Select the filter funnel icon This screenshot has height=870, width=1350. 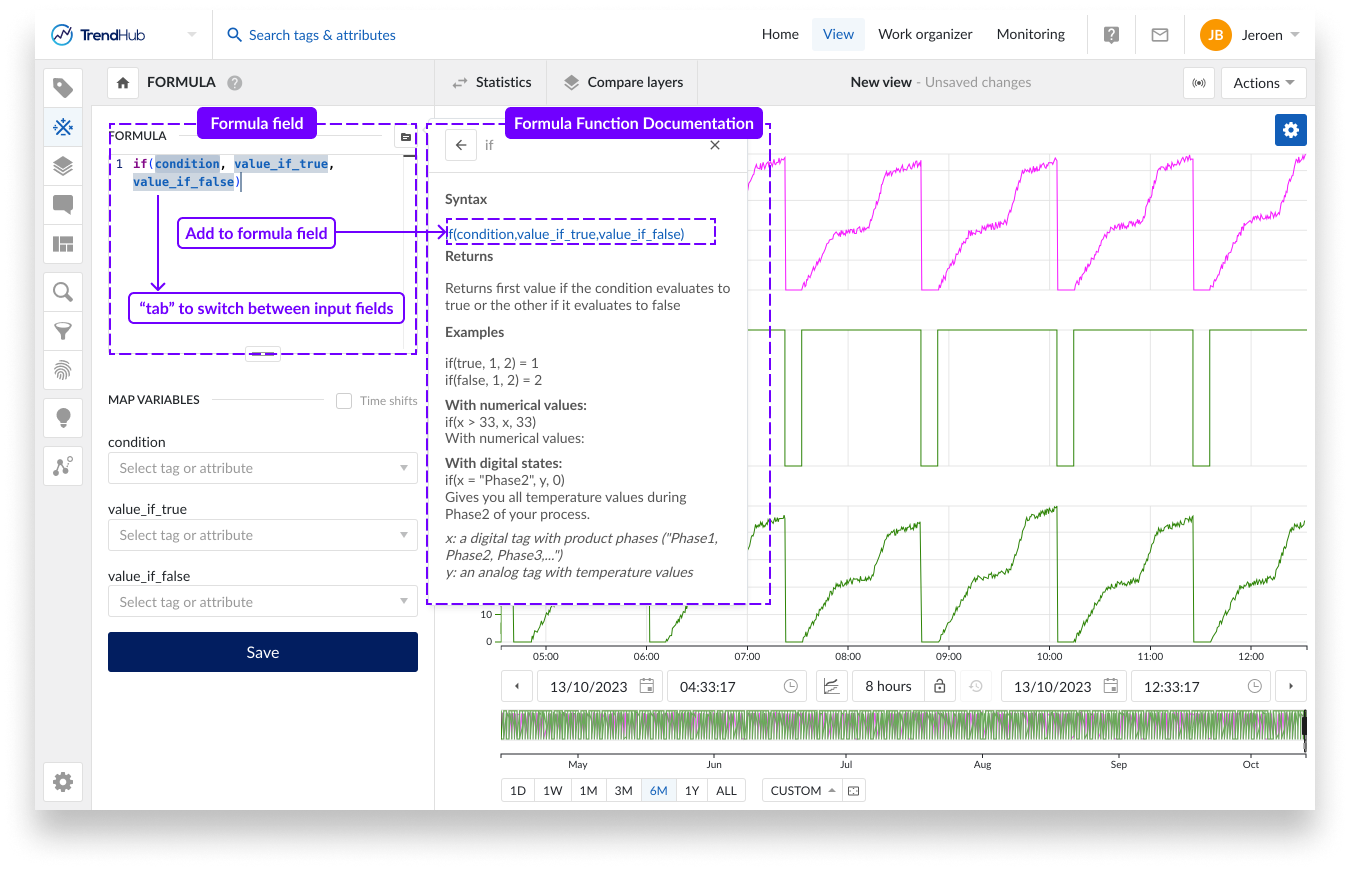(63, 330)
